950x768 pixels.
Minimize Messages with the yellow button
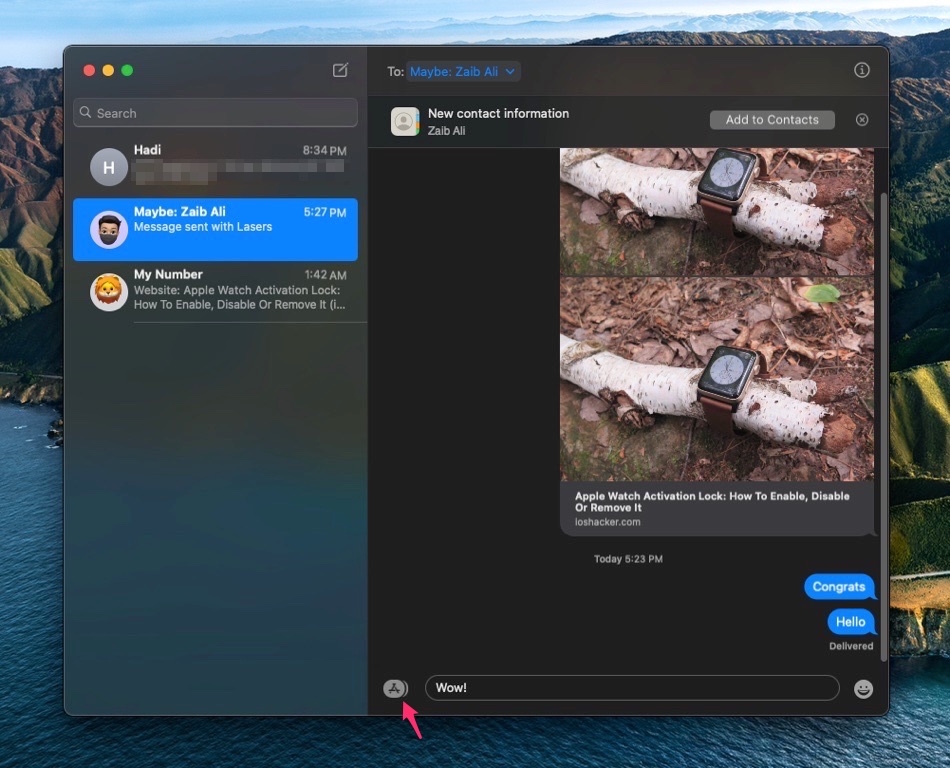108,70
